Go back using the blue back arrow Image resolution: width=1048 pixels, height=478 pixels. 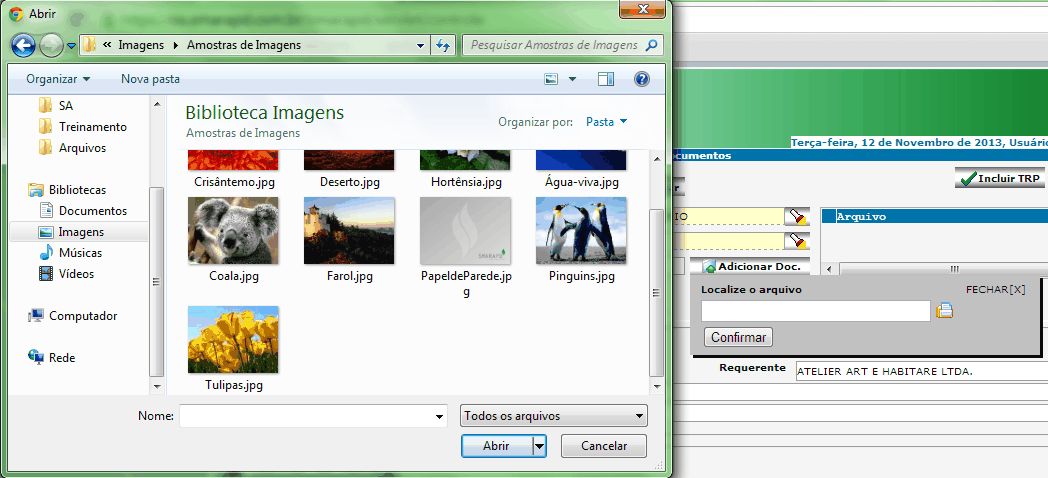pos(23,45)
